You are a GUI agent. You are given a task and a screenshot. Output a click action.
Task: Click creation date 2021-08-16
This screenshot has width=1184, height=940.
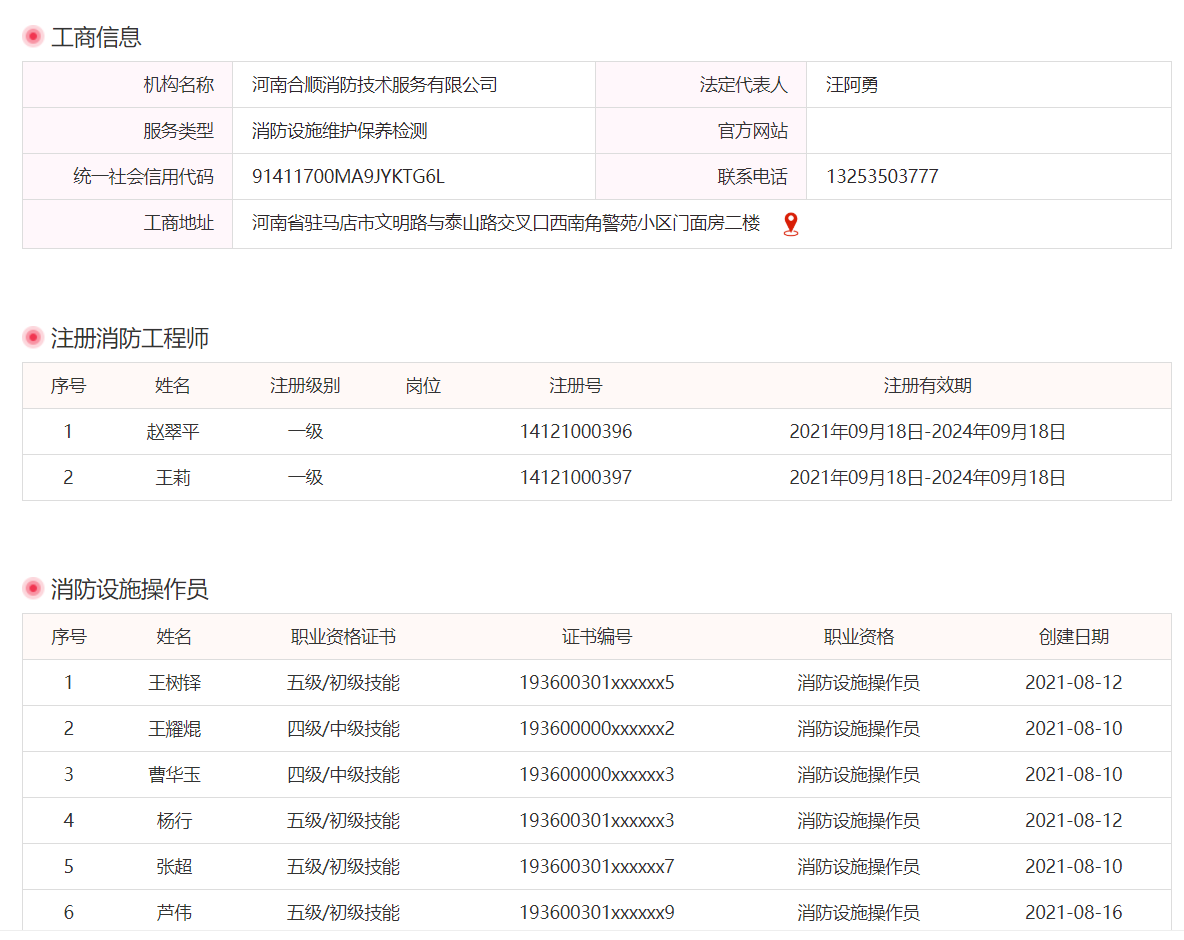click(x=1073, y=913)
